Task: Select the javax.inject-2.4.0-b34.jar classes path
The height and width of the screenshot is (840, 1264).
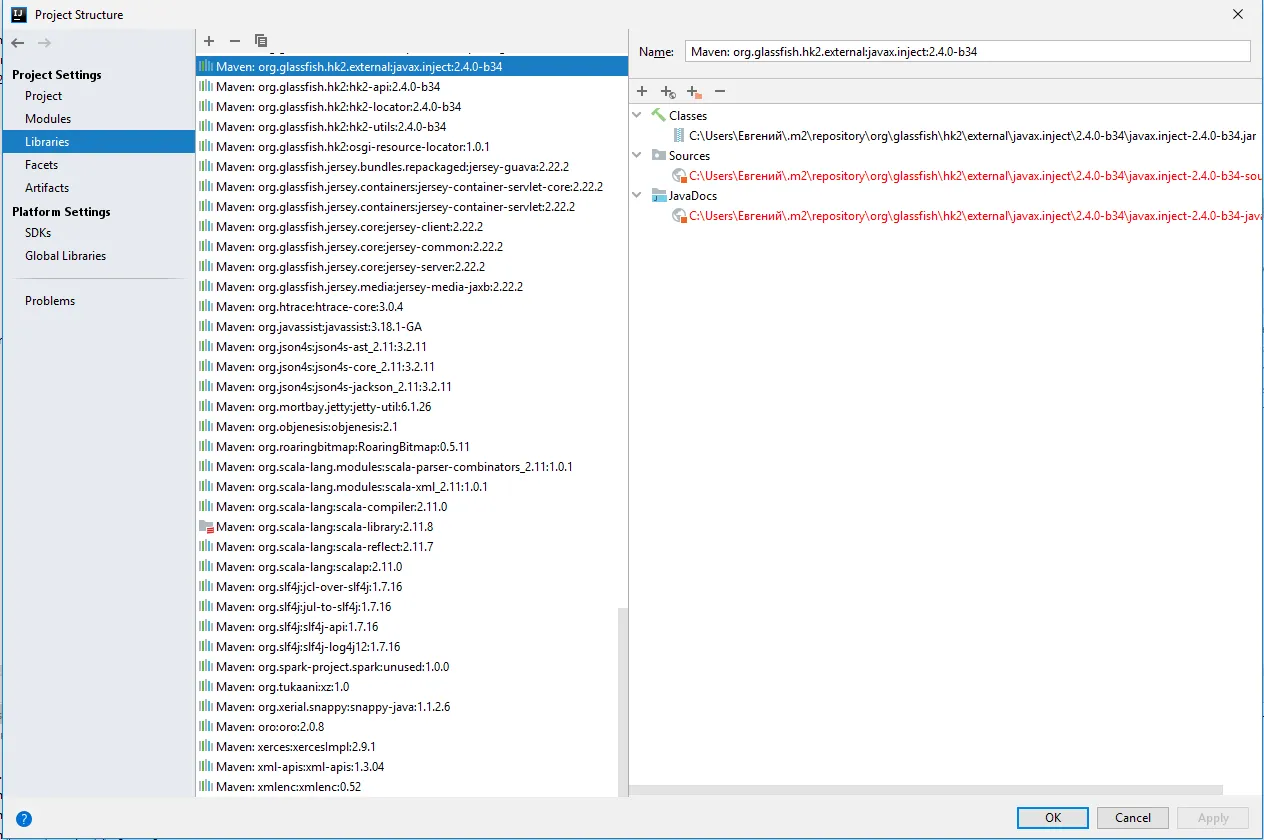Action: 972,135
